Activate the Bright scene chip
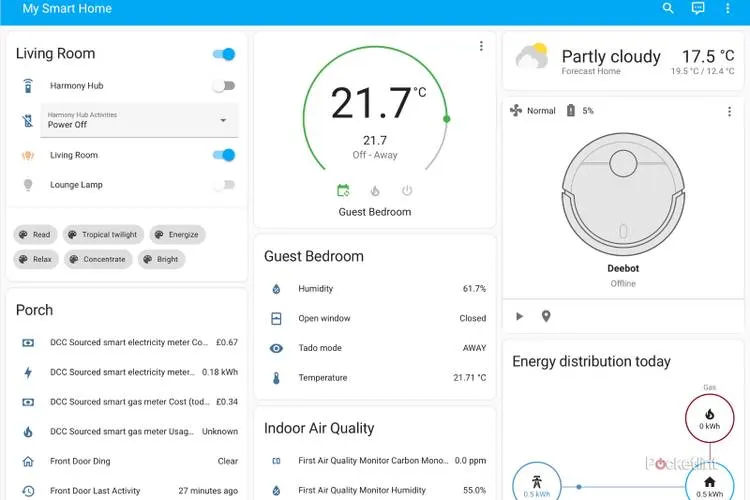Screen dimensions: 750x500 pos(161,259)
